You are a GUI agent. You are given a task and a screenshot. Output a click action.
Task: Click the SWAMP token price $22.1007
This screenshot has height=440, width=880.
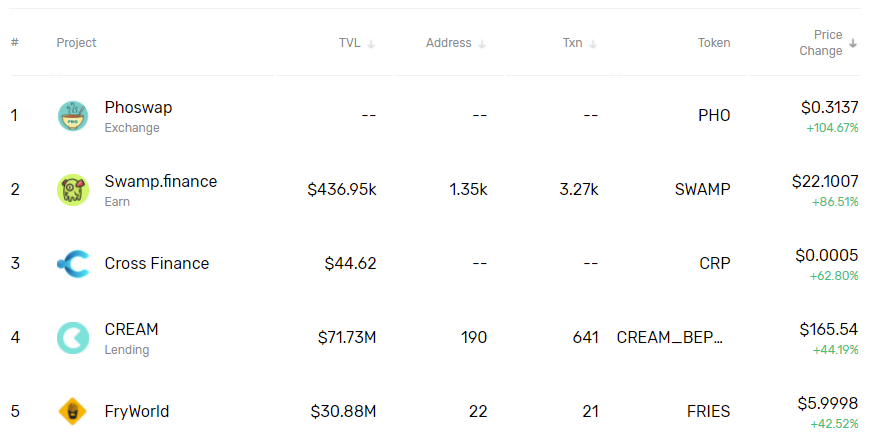824,181
